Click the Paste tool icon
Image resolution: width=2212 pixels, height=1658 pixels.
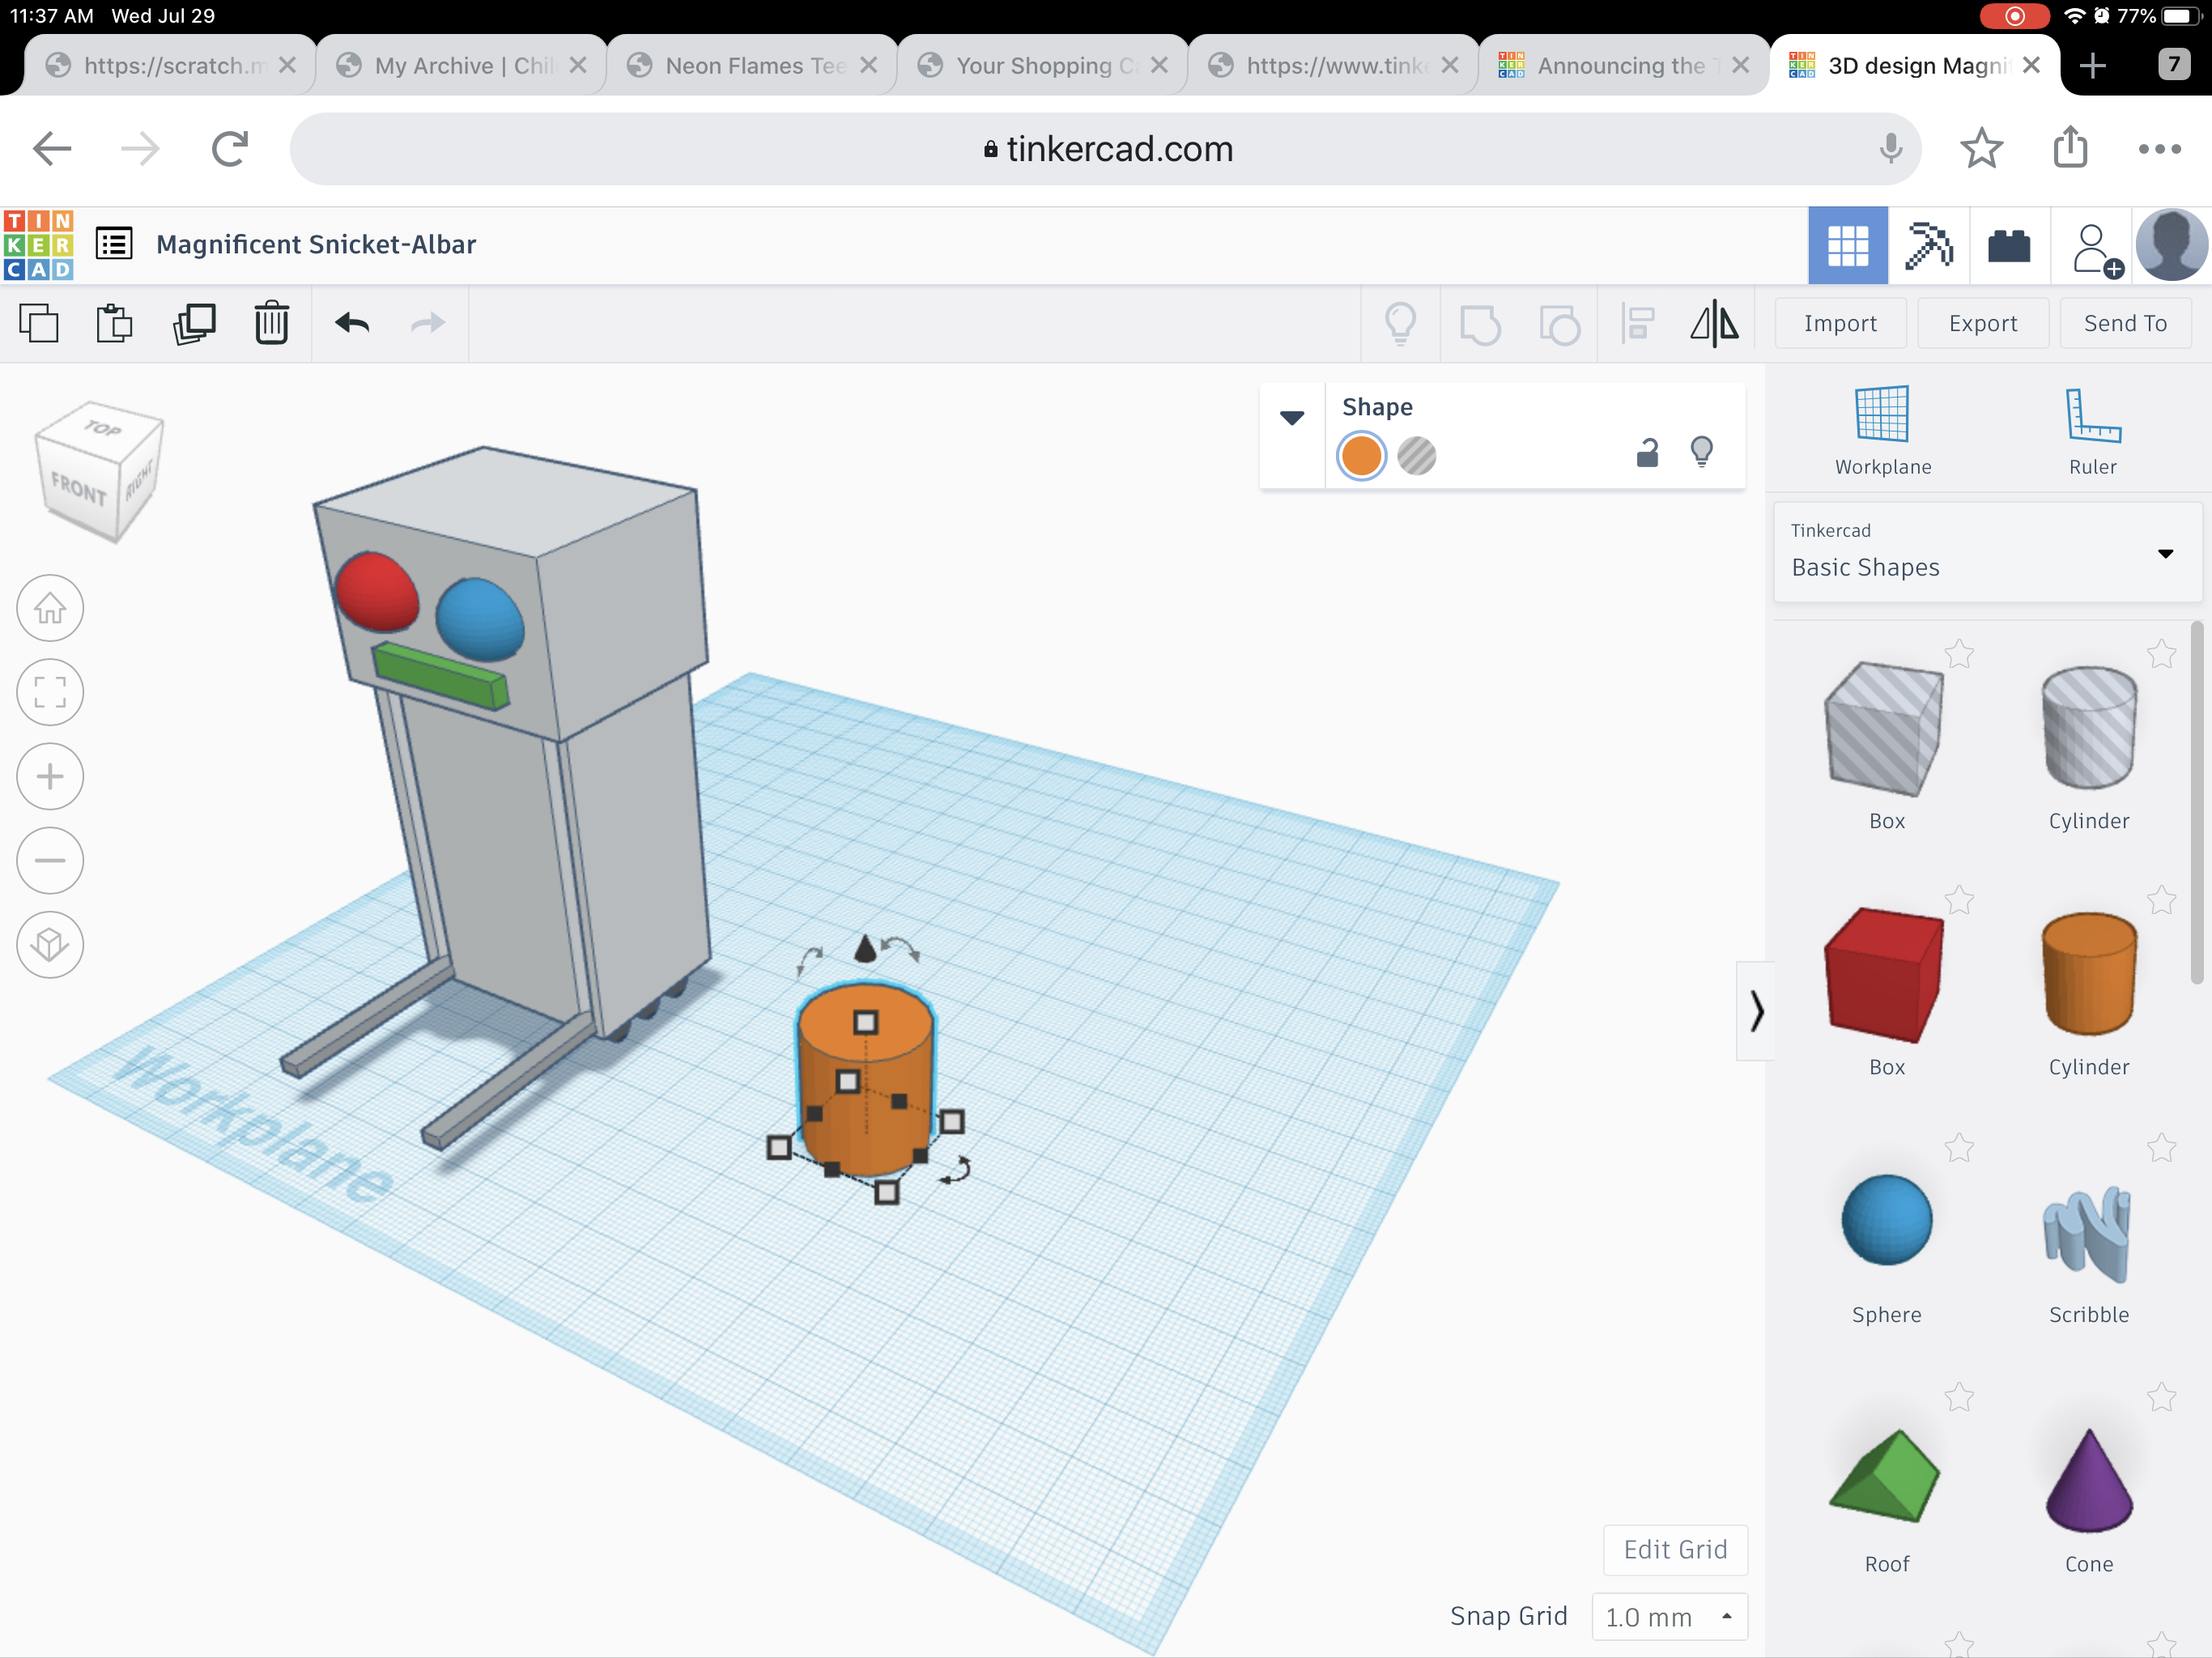click(114, 324)
